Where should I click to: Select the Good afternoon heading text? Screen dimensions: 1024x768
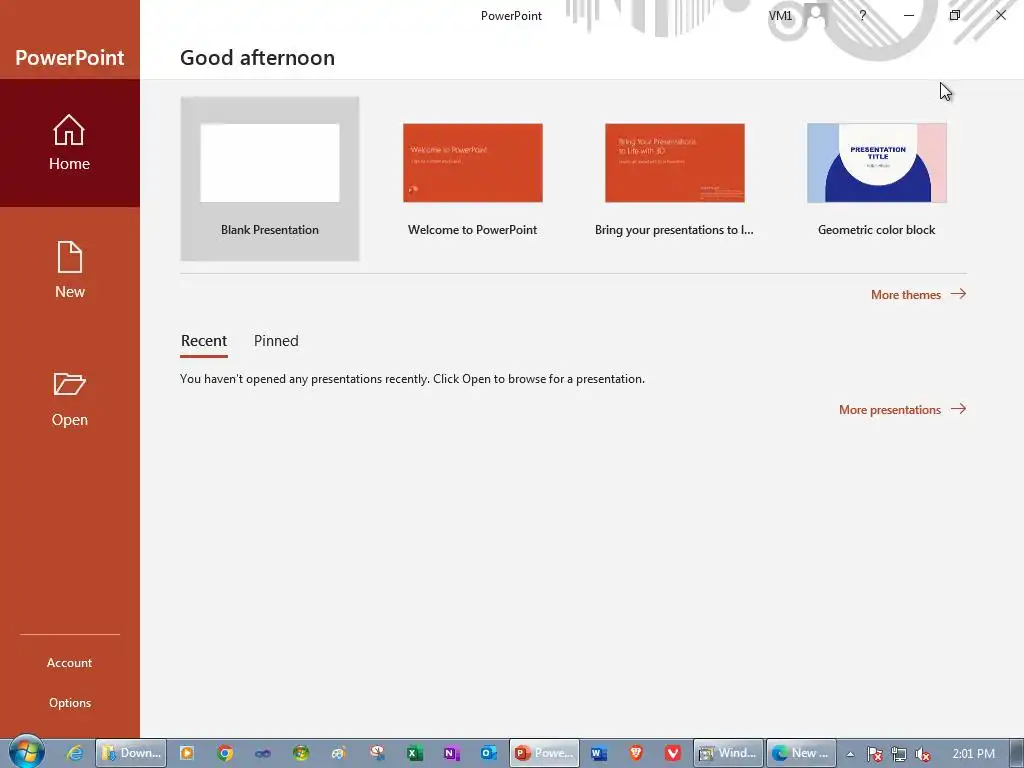click(257, 57)
